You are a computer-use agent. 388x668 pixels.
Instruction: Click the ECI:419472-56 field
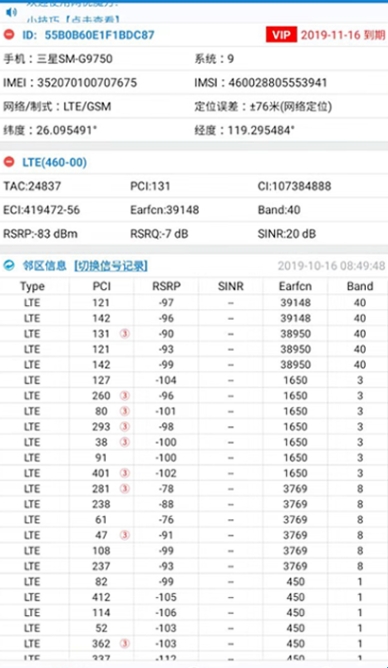(41, 210)
